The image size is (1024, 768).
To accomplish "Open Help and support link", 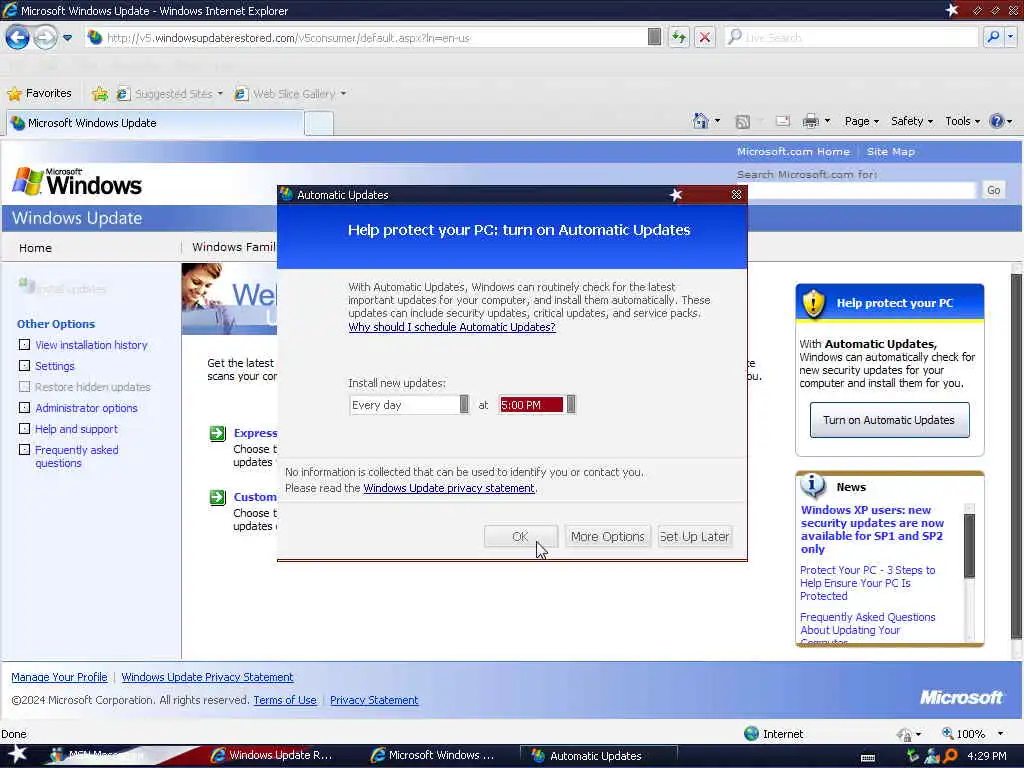I will (x=76, y=429).
